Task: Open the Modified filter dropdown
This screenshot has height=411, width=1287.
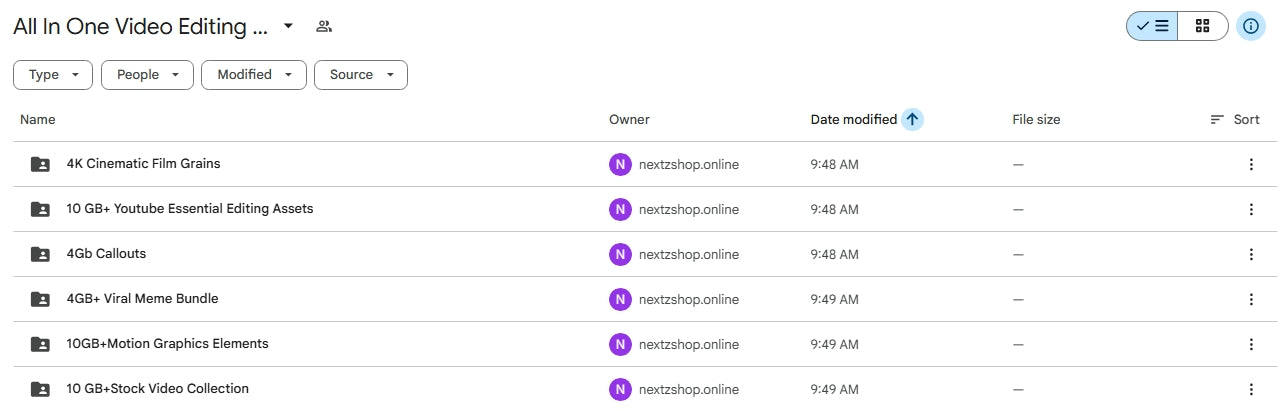Action: (254, 75)
